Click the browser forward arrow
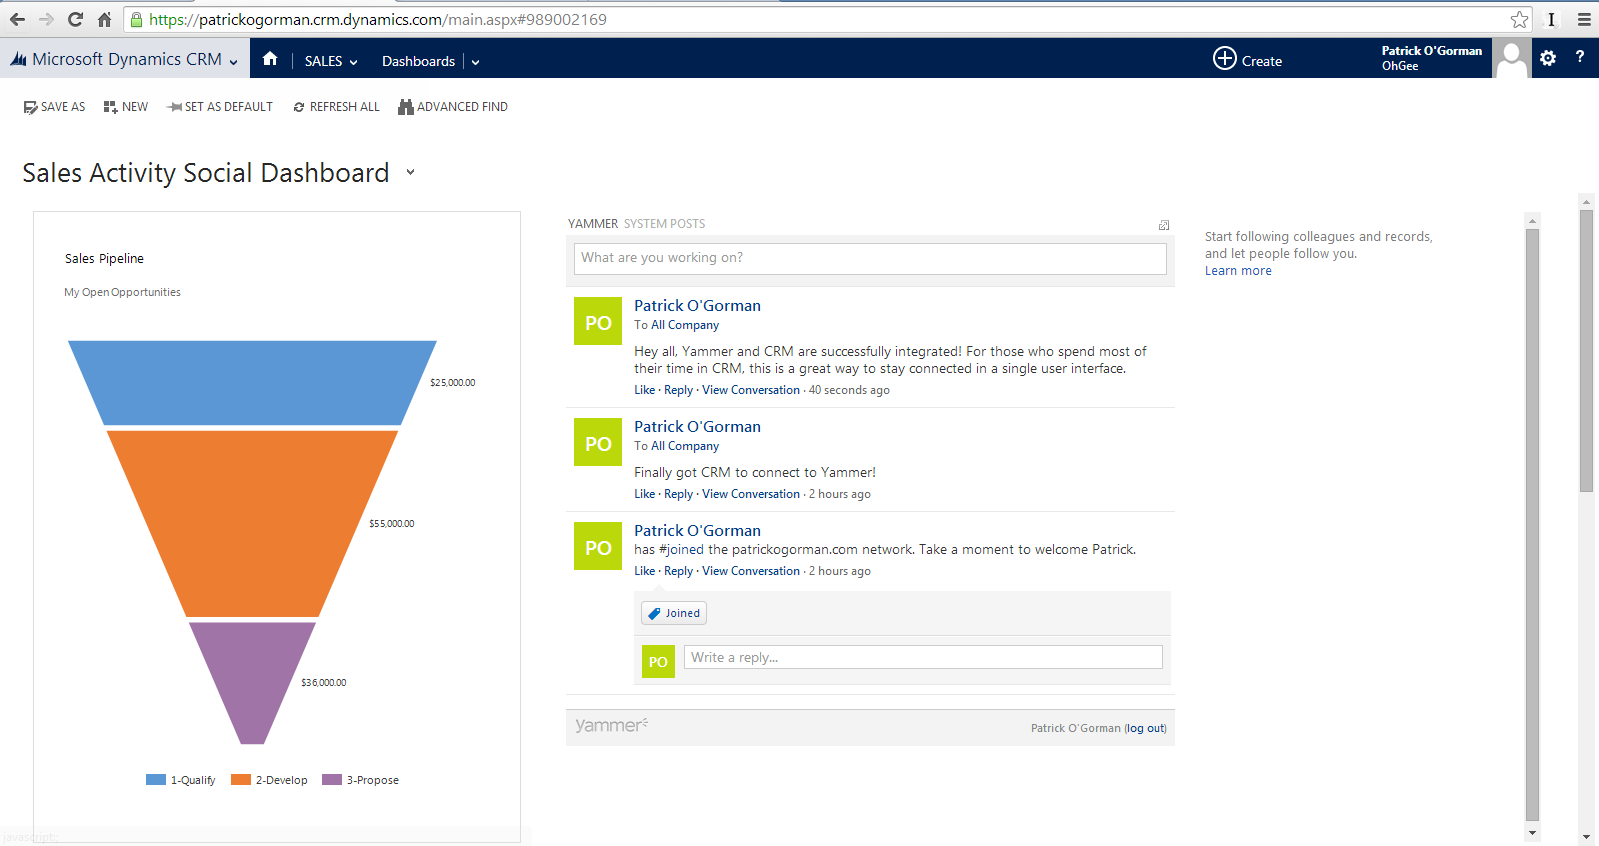The width and height of the screenshot is (1599, 846). (46, 19)
